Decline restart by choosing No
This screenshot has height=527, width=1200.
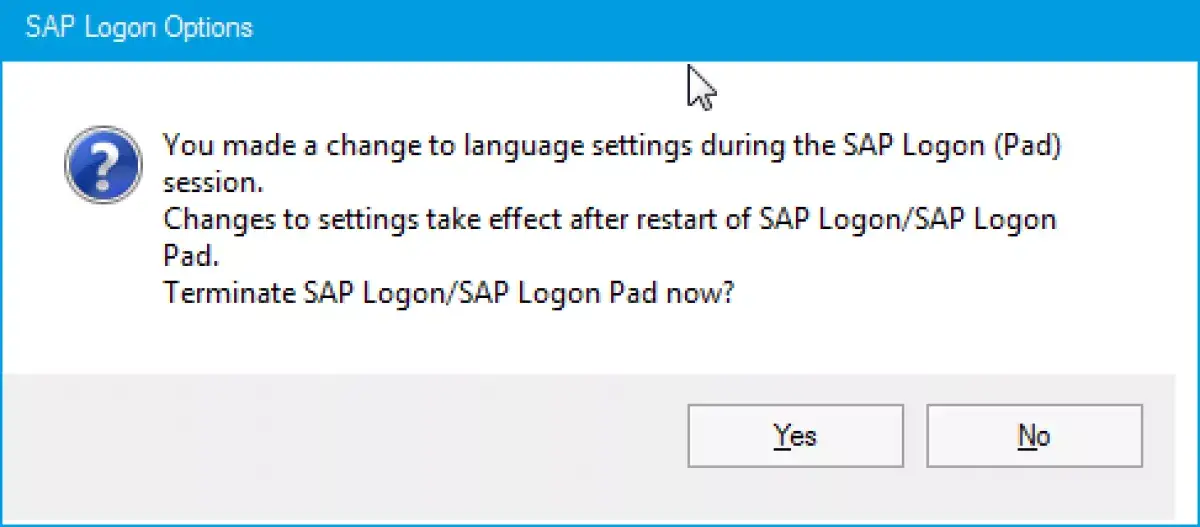pos(1034,436)
